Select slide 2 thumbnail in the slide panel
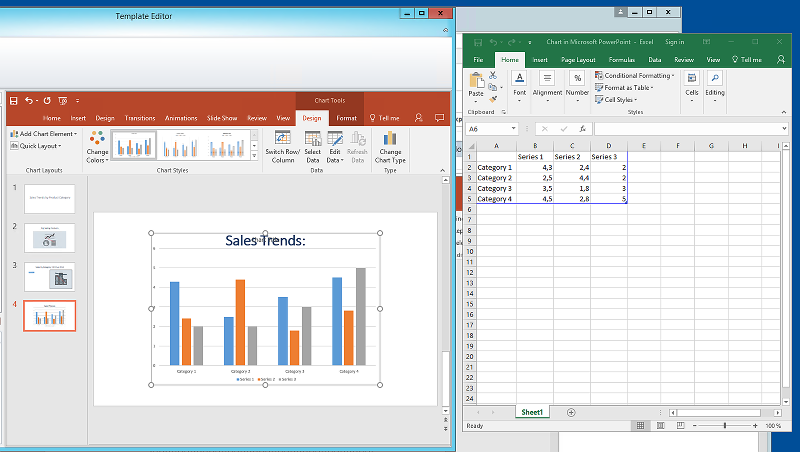Image resolution: width=800 pixels, height=452 pixels. [x=50, y=238]
